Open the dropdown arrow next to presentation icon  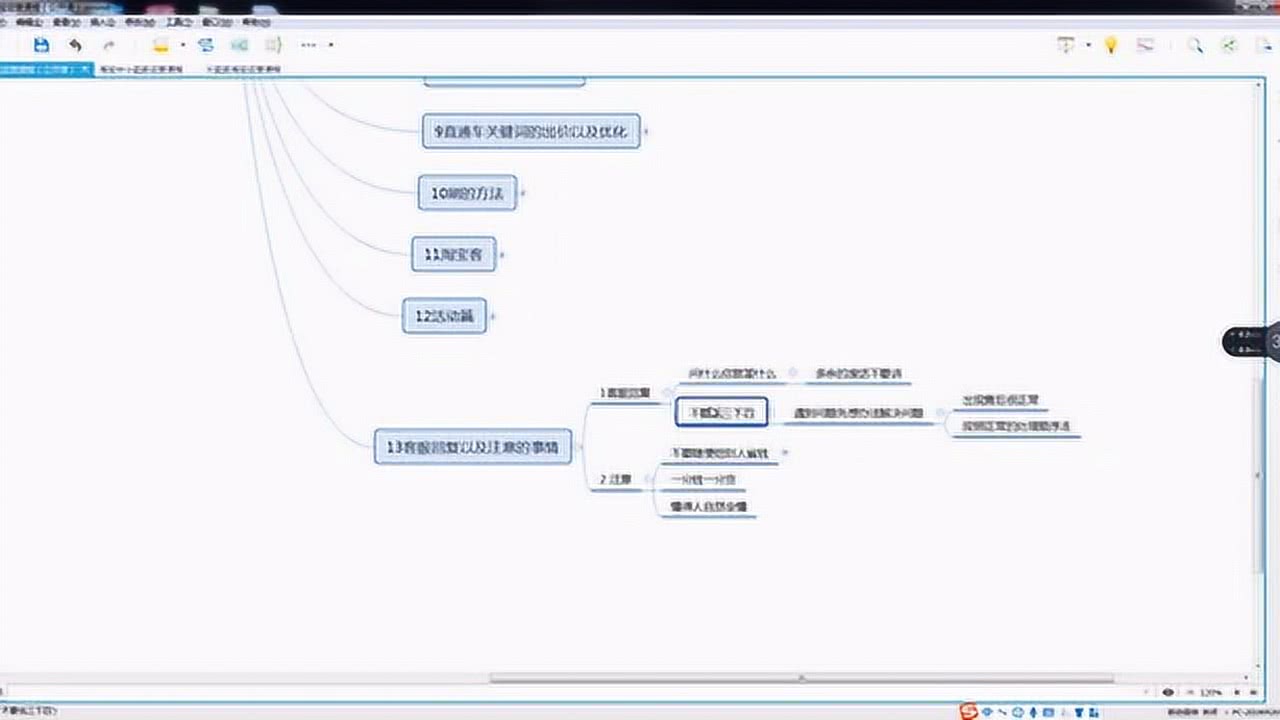[x=1088, y=45]
